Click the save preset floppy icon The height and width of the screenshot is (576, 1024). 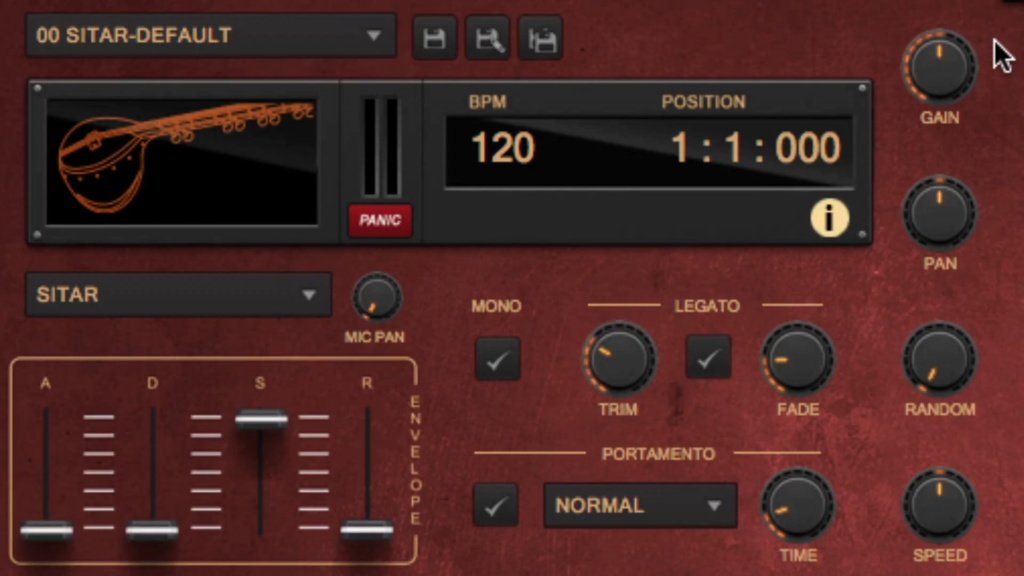(x=434, y=39)
